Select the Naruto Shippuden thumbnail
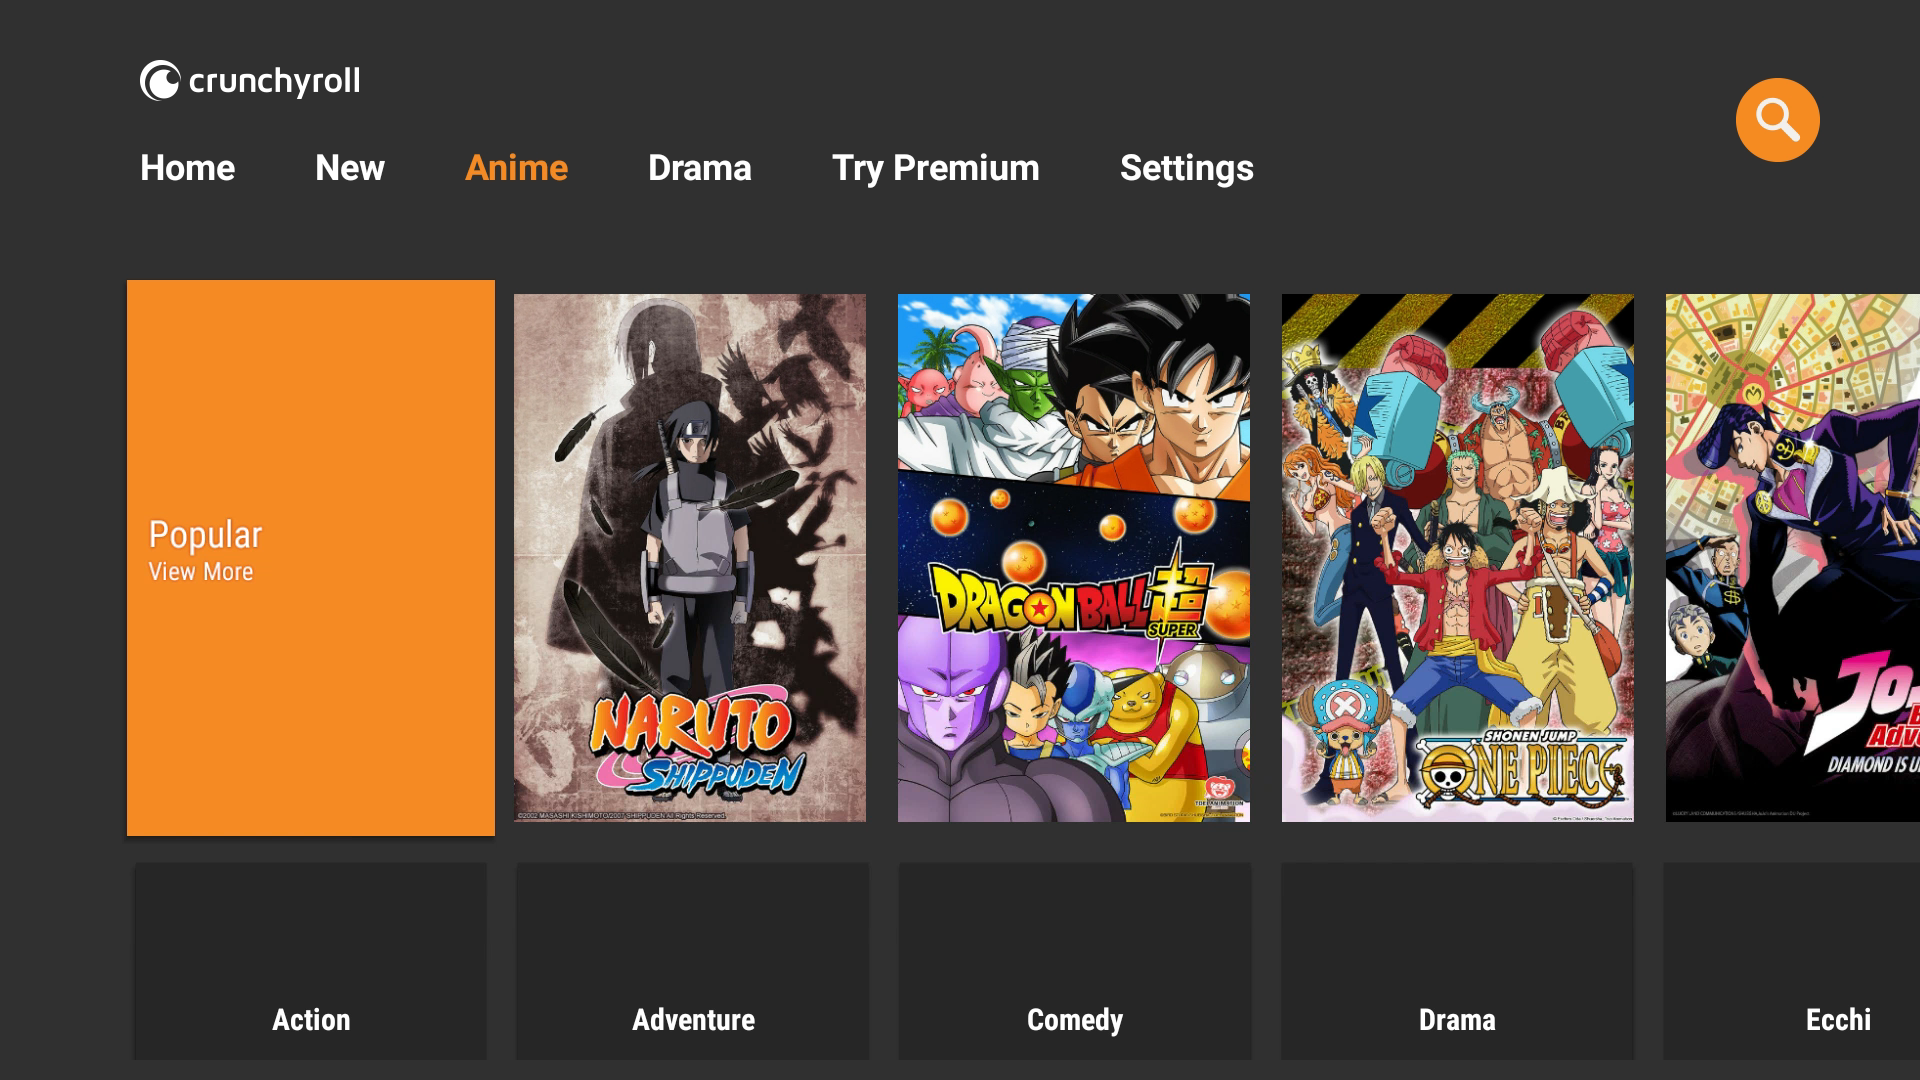Image resolution: width=1920 pixels, height=1080 pixels. click(x=691, y=558)
